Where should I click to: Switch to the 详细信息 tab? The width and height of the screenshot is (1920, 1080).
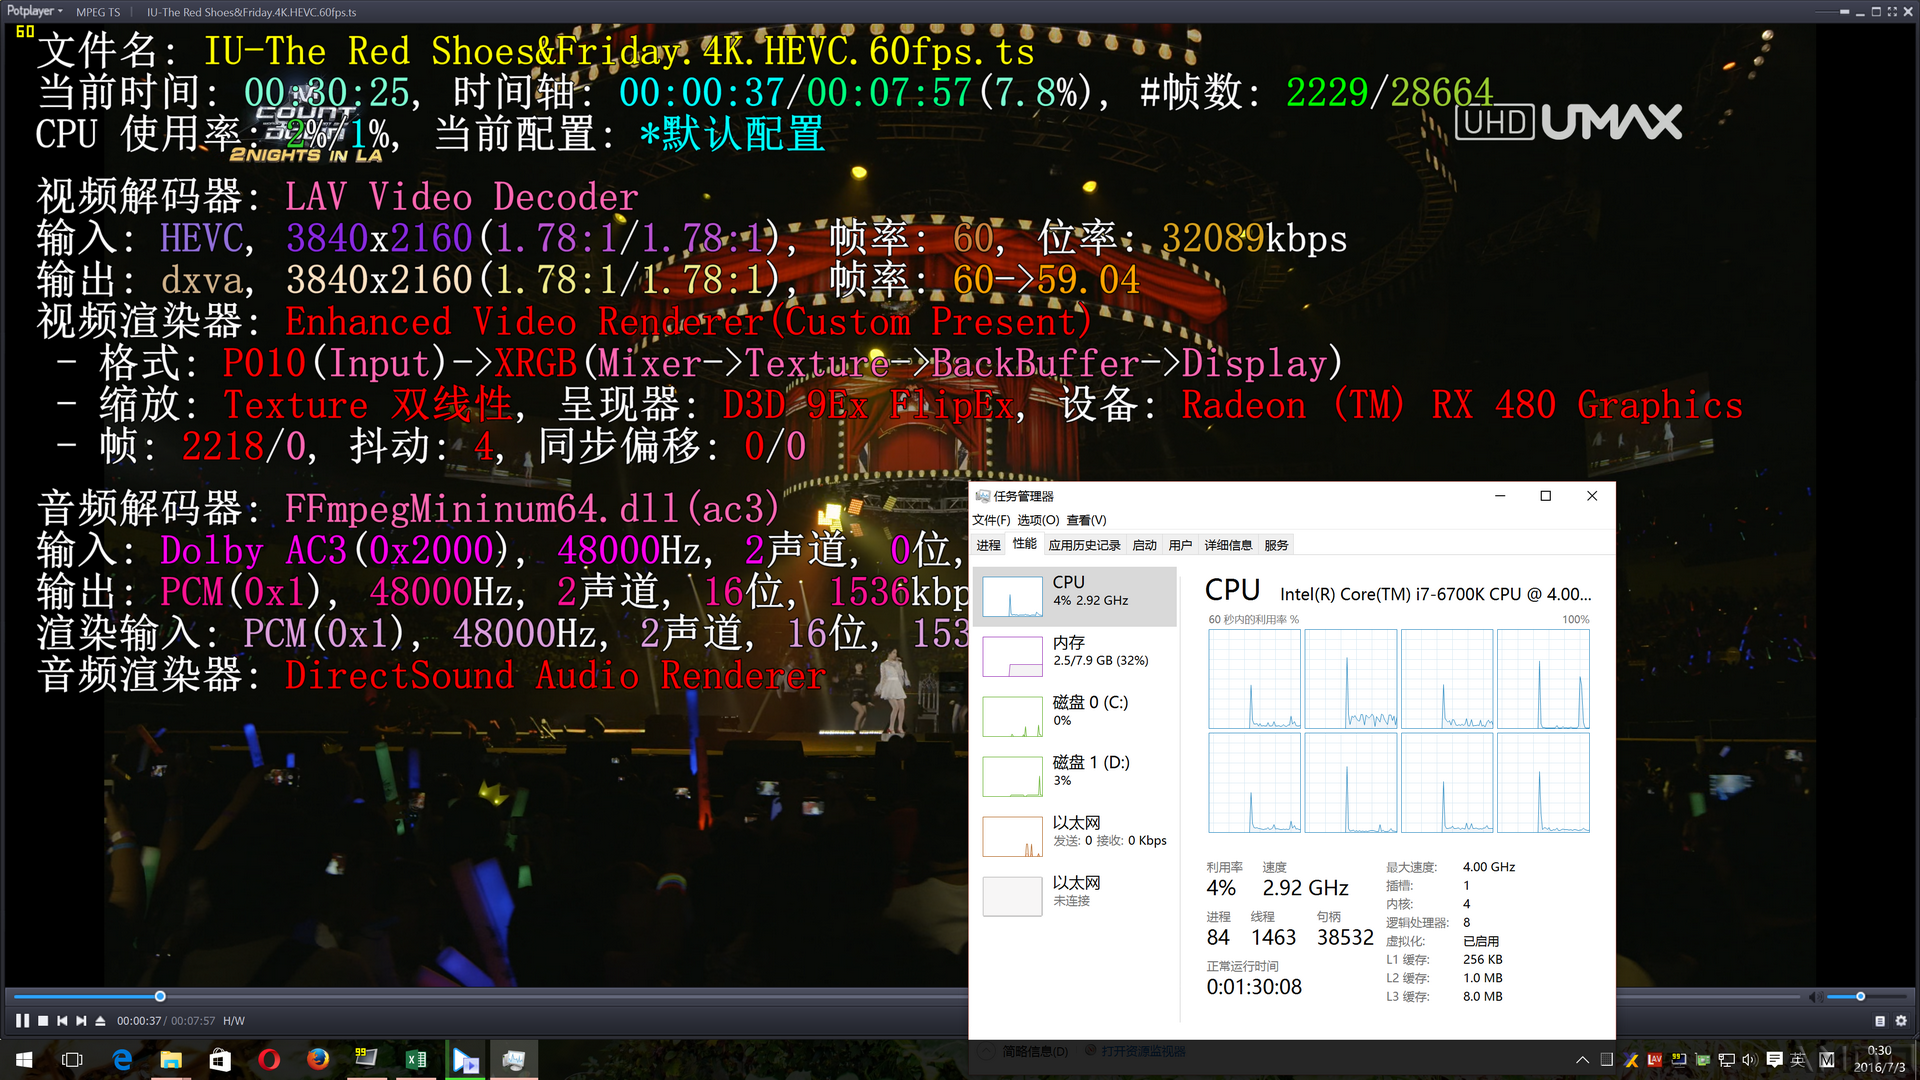tap(1228, 545)
